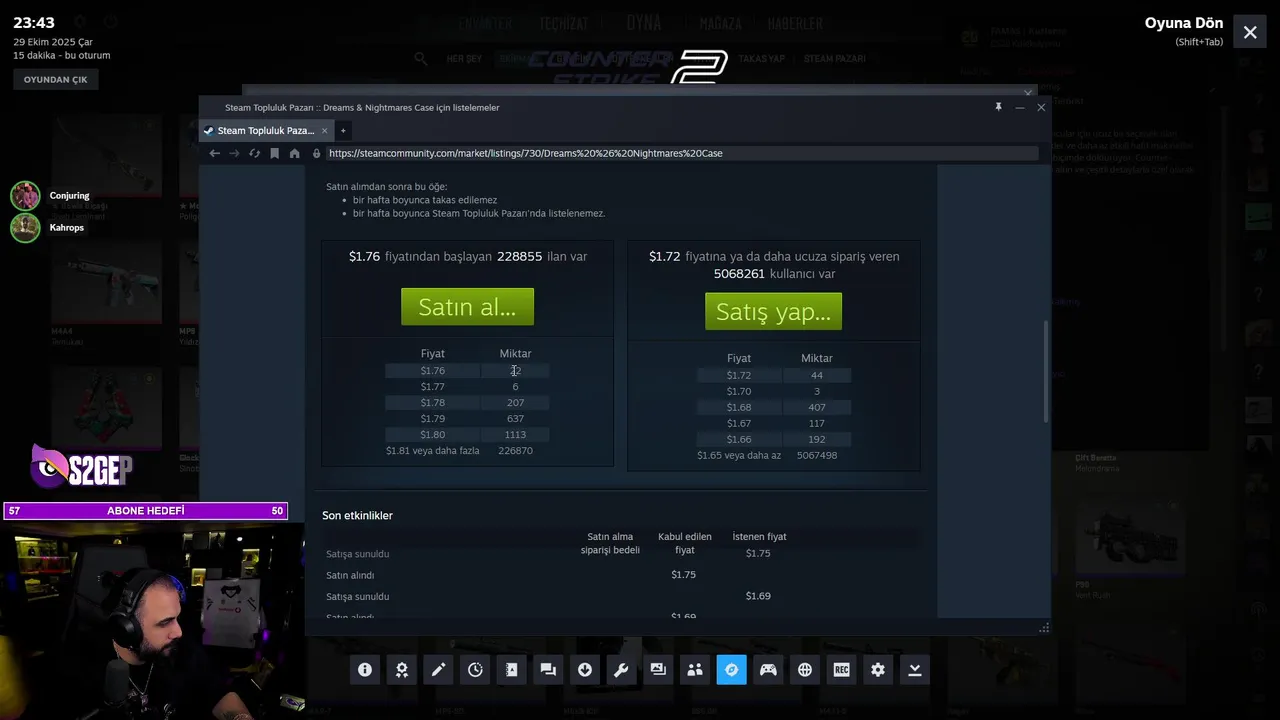1280x720 pixels.
Task: Go to the browser home page
Action: tap(294, 153)
